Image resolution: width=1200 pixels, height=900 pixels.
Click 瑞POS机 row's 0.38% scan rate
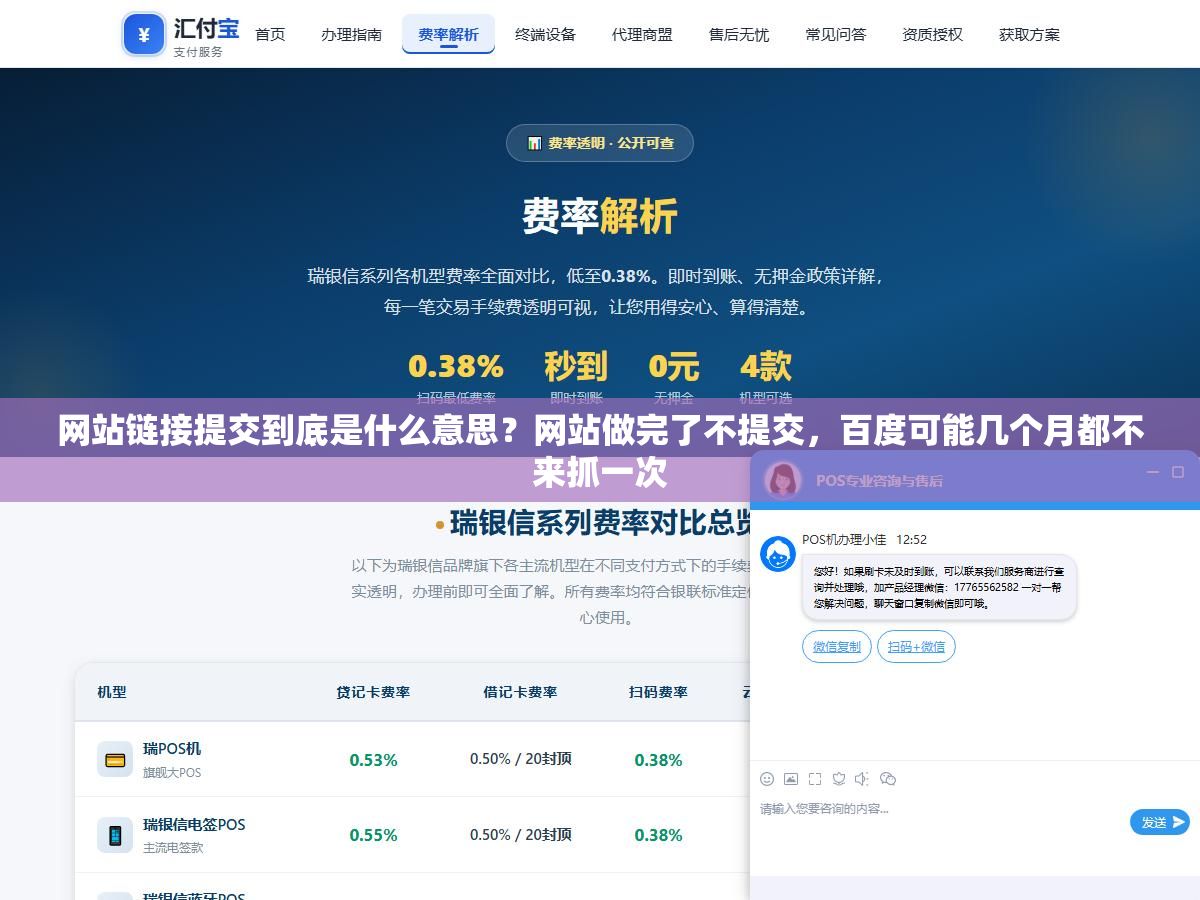point(658,760)
